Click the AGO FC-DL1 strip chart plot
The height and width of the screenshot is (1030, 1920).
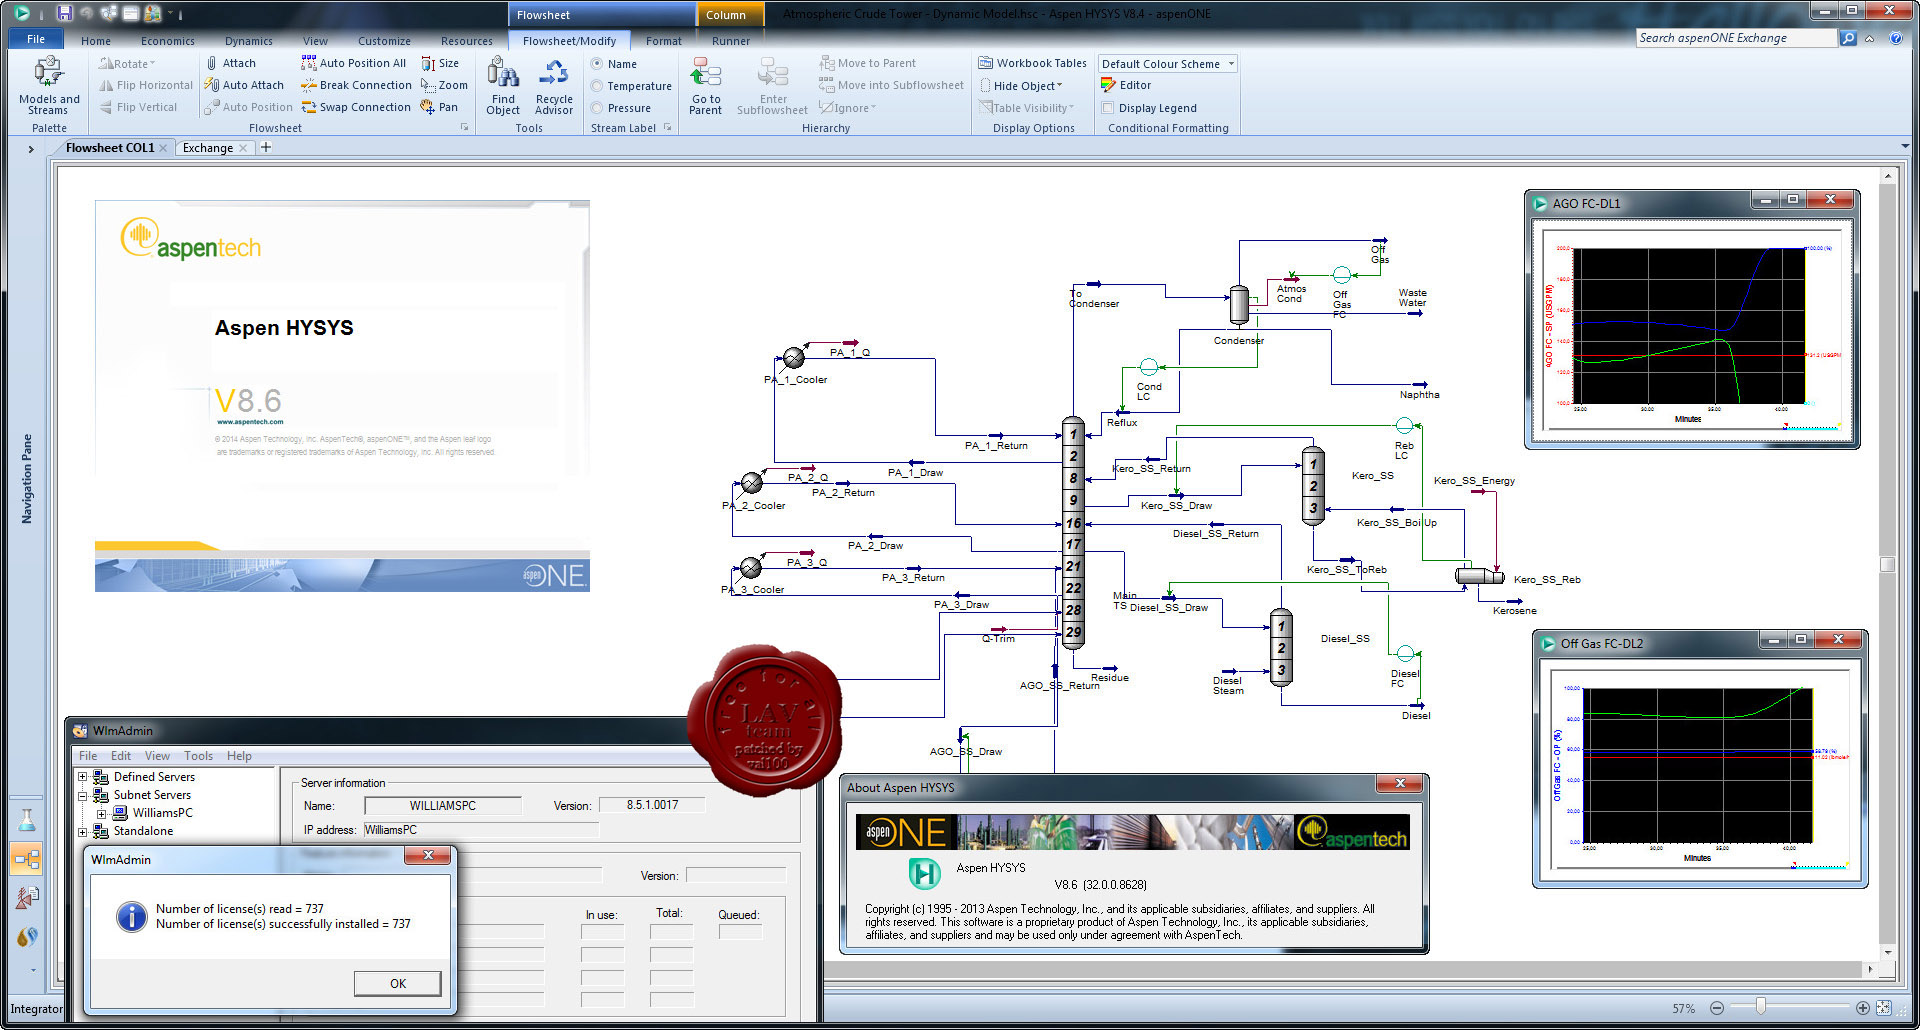pos(1690,325)
